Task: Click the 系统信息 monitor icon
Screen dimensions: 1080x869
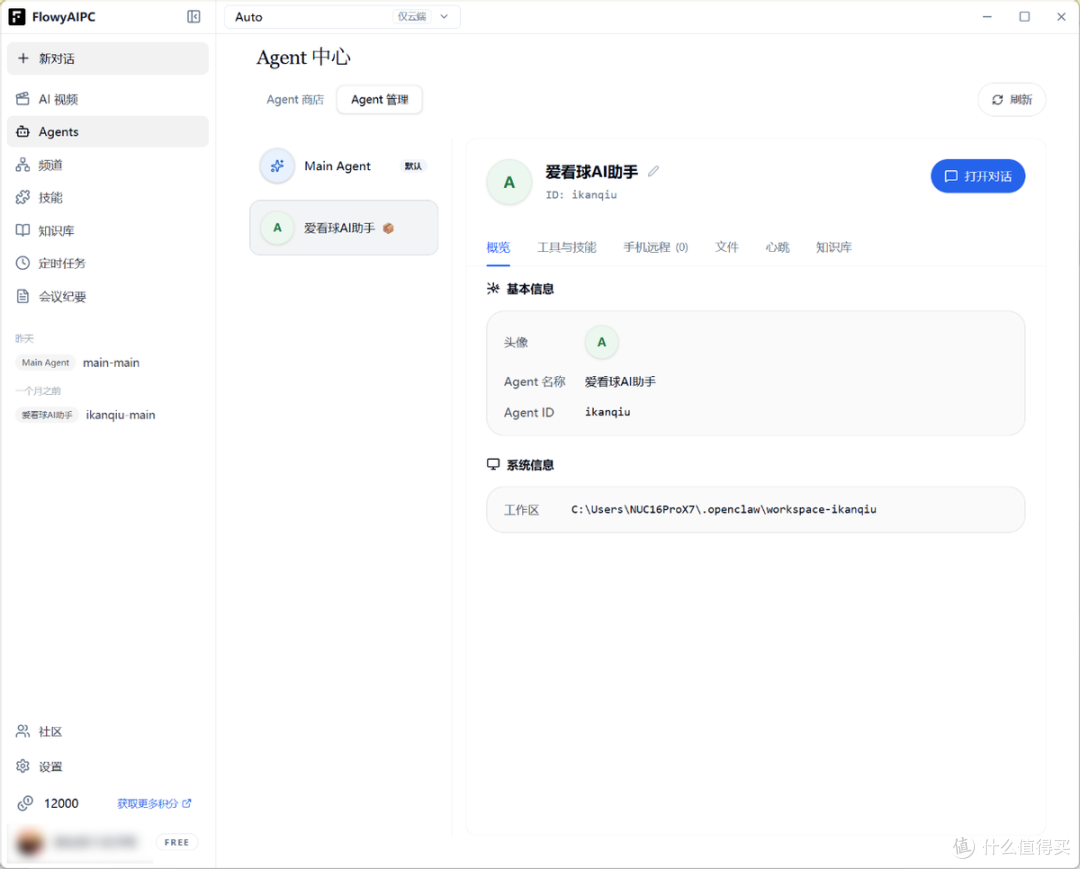Action: coord(493,465)
